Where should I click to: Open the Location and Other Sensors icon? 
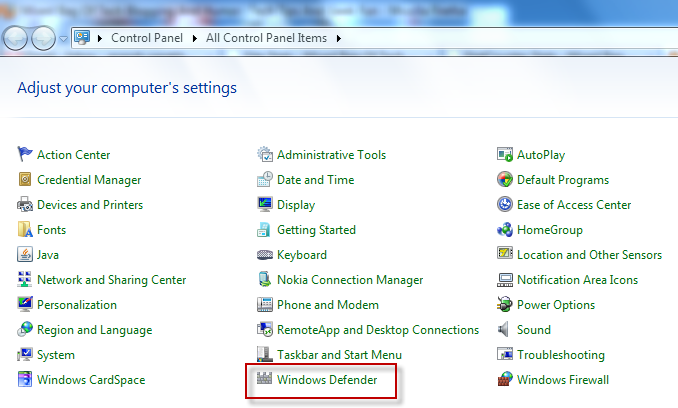[505, 254]
